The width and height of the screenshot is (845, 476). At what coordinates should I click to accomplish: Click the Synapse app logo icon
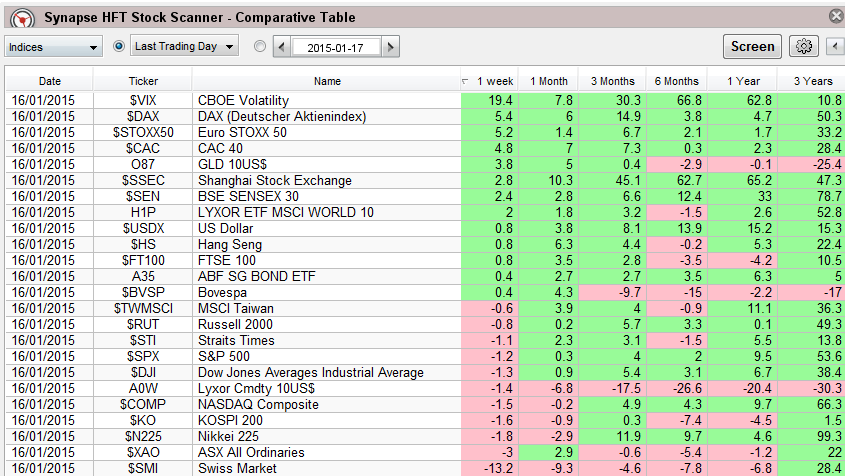tap(18, 16)
